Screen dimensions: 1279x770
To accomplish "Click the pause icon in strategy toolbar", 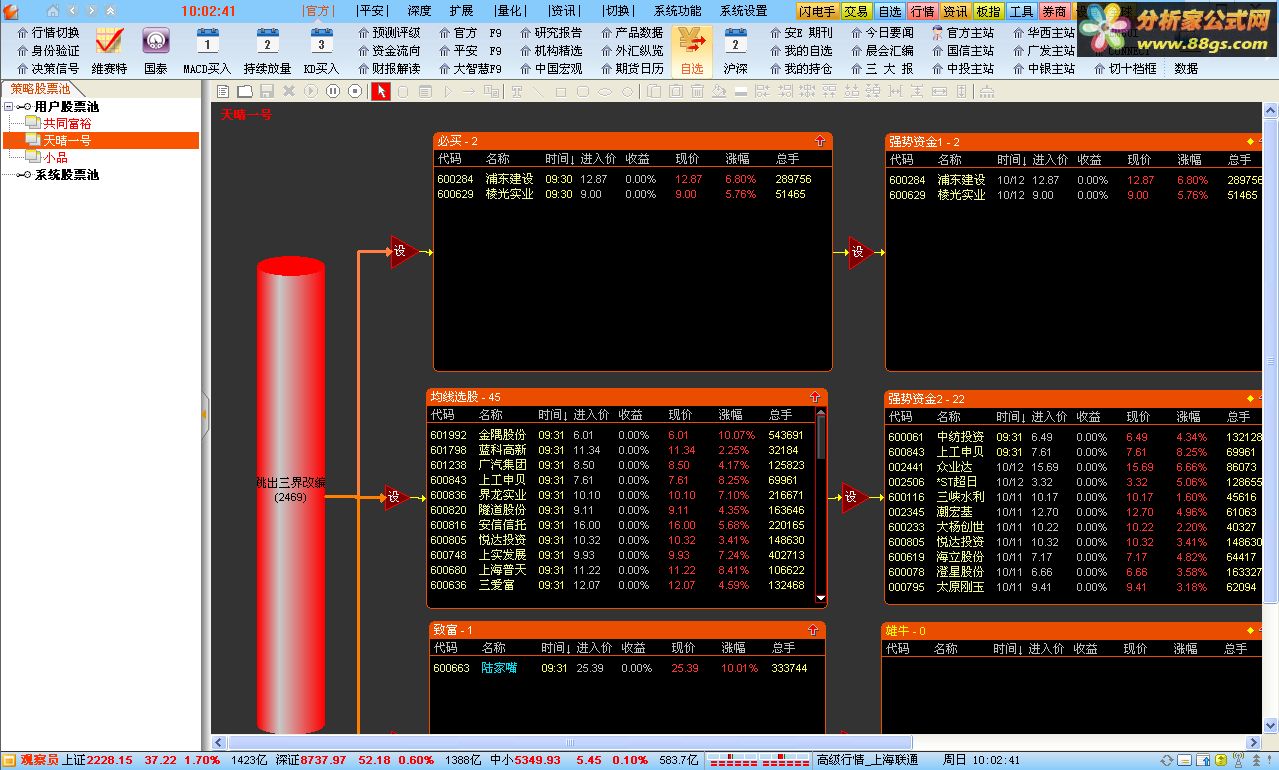I will point(333,91).
